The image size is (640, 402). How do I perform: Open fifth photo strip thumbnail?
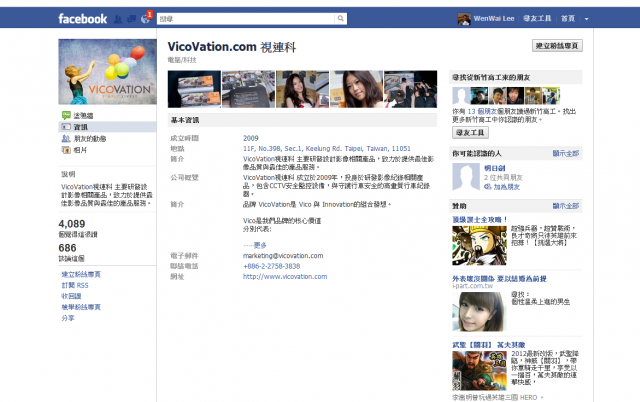[410, 89]
